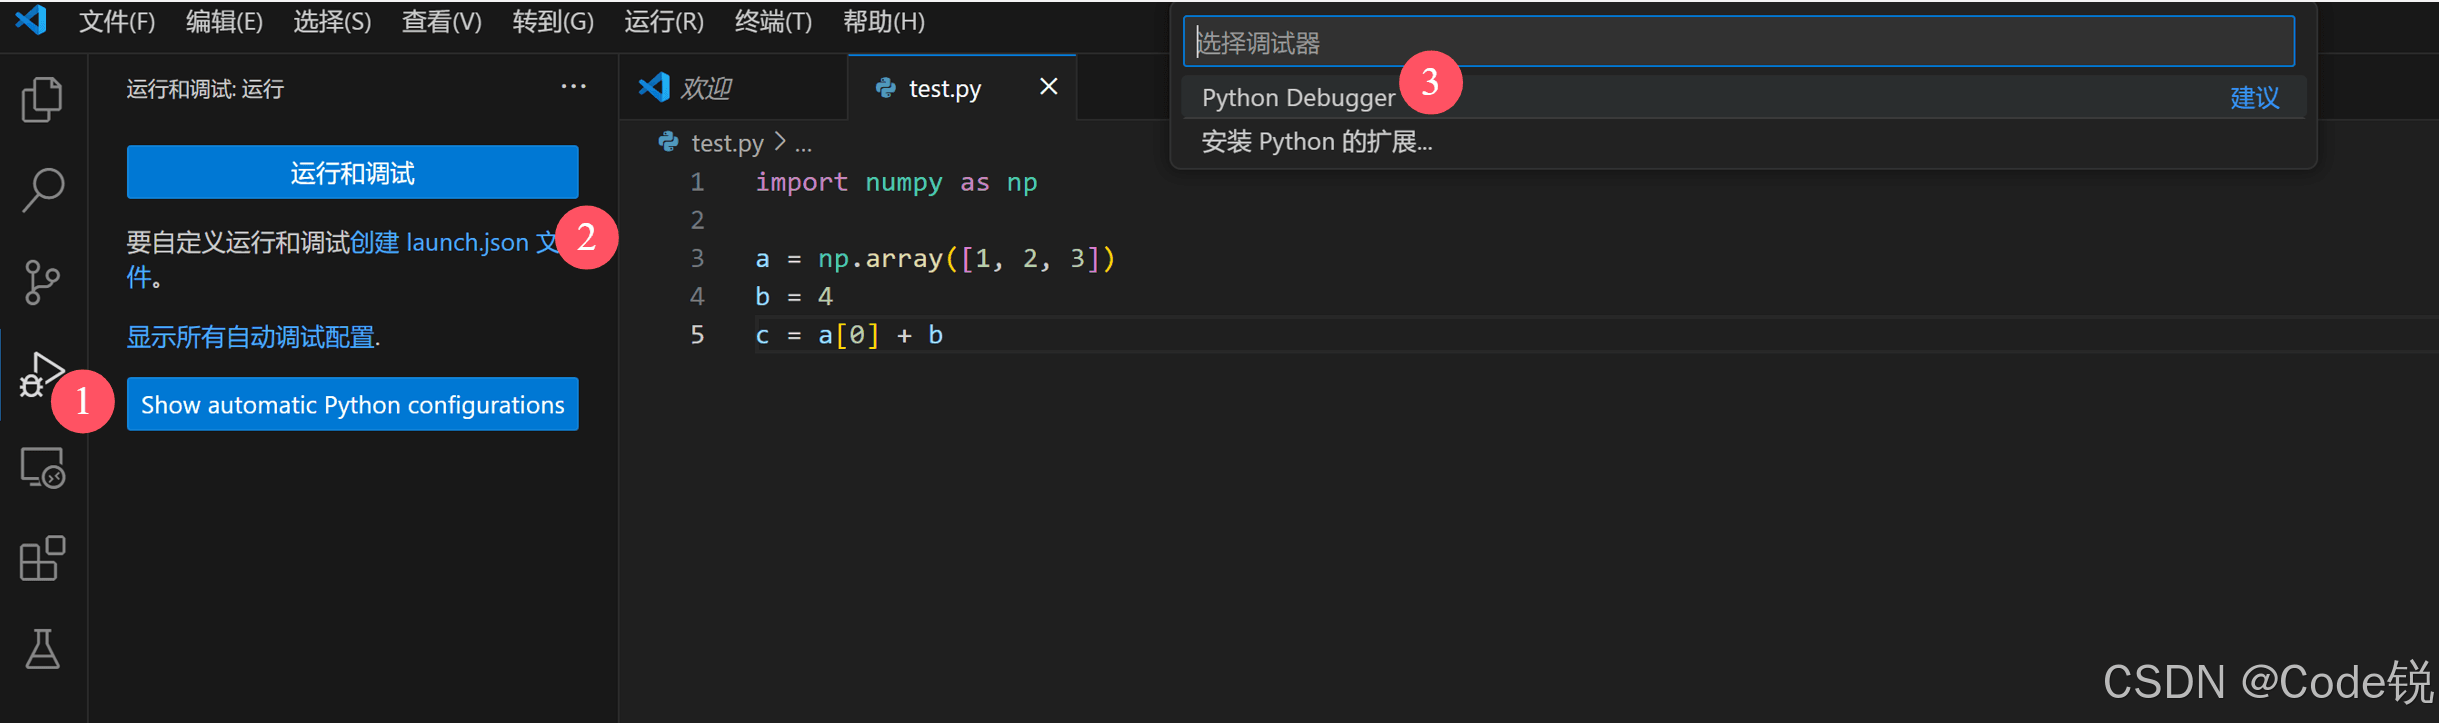Open the 文件(F) menu
Viewport: 2439px width, 723px height.
(117, 21)
